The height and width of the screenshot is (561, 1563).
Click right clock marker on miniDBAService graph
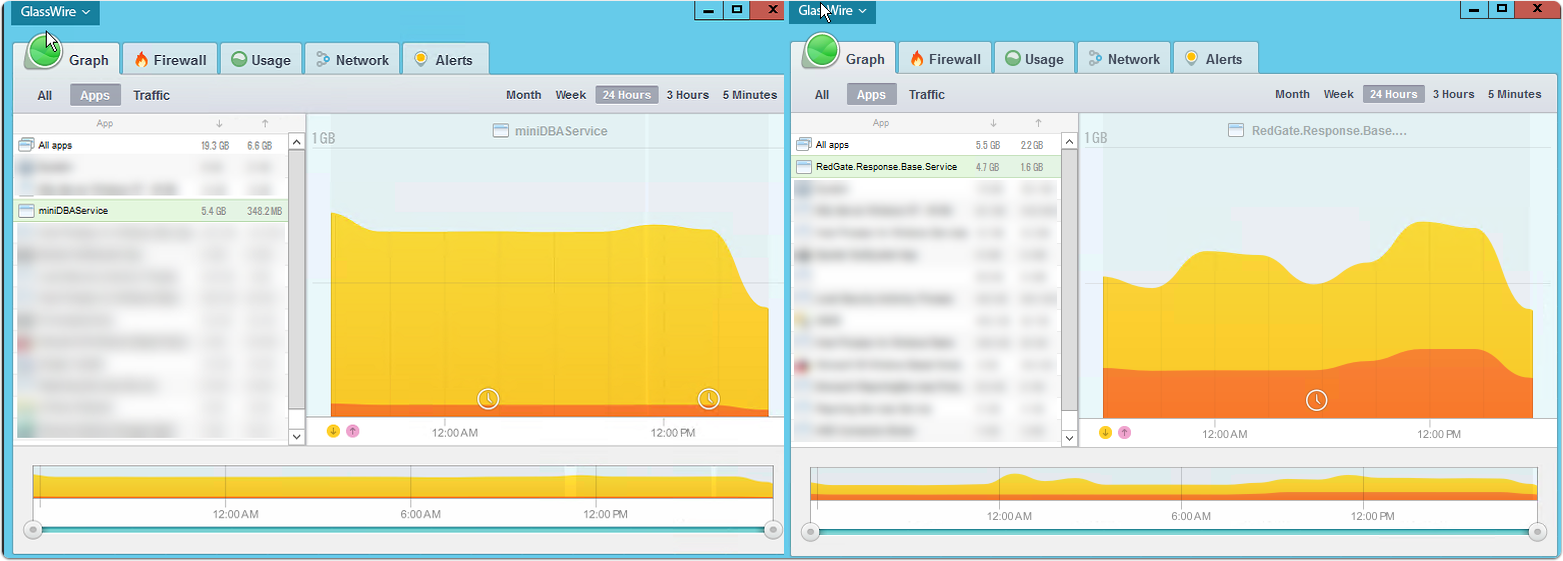point(708,399)
